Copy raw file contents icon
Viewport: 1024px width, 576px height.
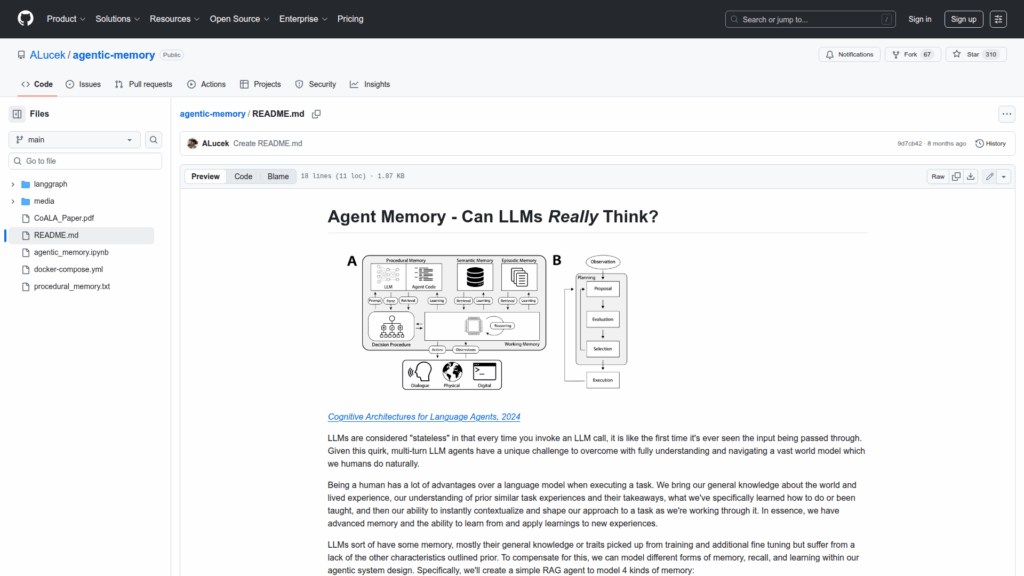[956, 176]
